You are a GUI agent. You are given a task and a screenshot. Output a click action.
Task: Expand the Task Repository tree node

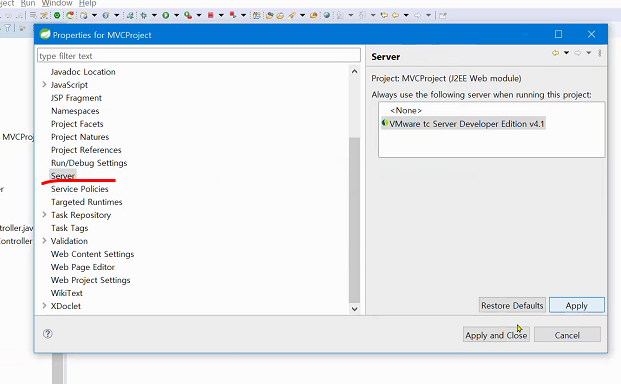(x=44, y=215)
